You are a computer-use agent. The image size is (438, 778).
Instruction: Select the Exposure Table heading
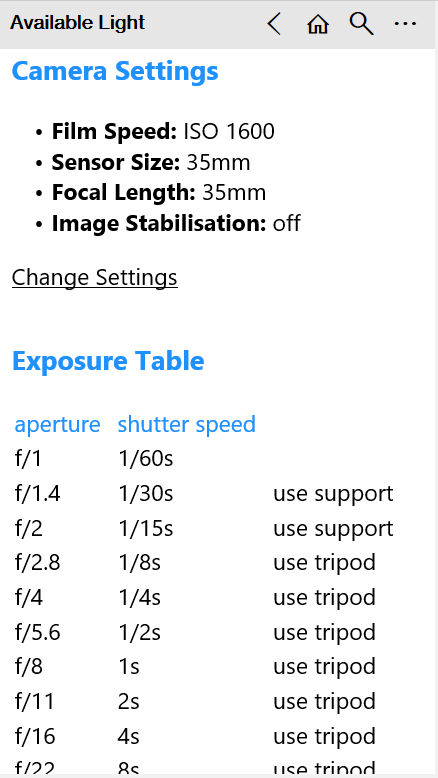(108, 361)
